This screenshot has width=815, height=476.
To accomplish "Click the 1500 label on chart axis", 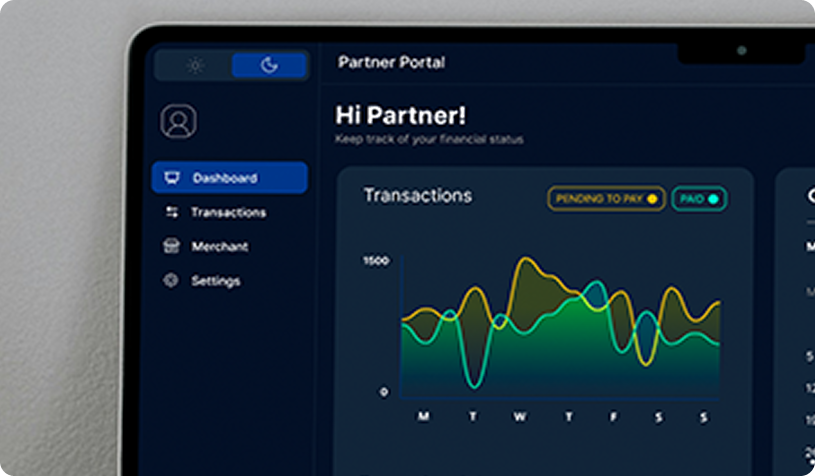I will click(x=376, y=261).
